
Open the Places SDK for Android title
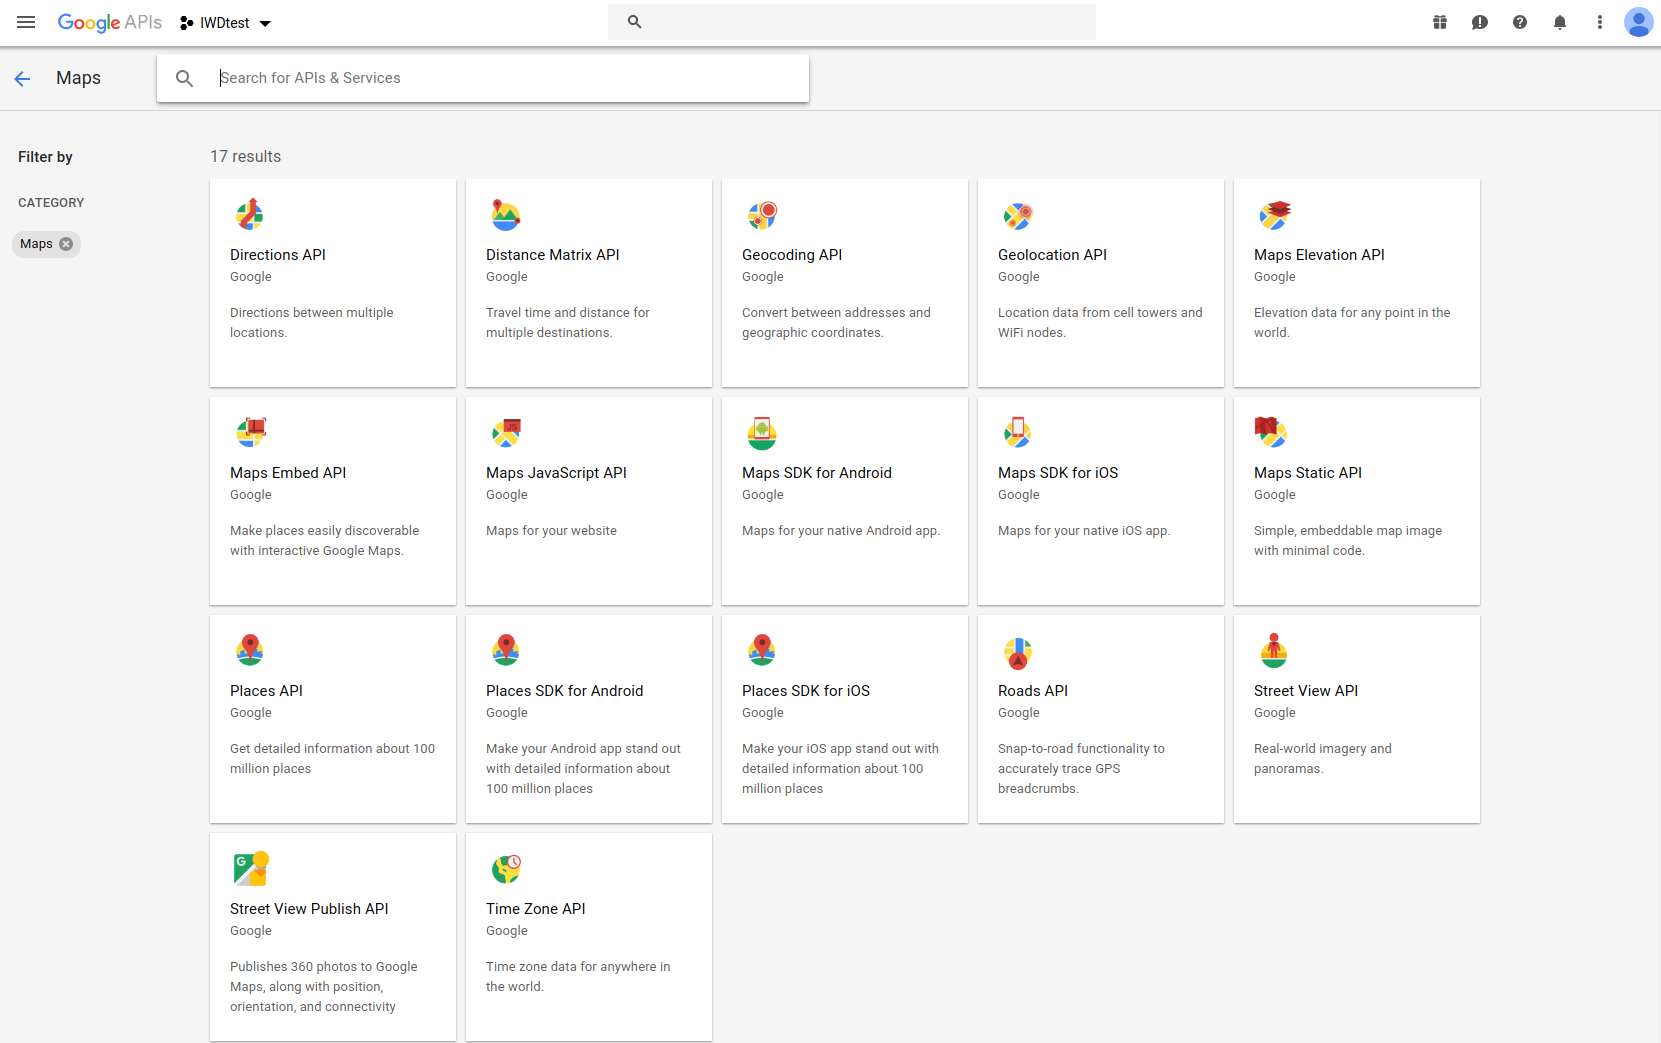(565, 691)
